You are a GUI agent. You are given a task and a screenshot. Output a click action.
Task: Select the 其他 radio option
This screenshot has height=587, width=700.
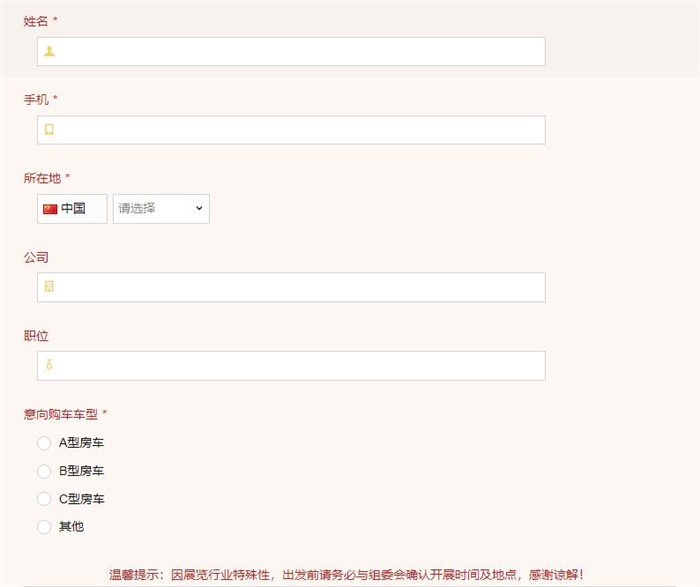click(x=44, y=527)
